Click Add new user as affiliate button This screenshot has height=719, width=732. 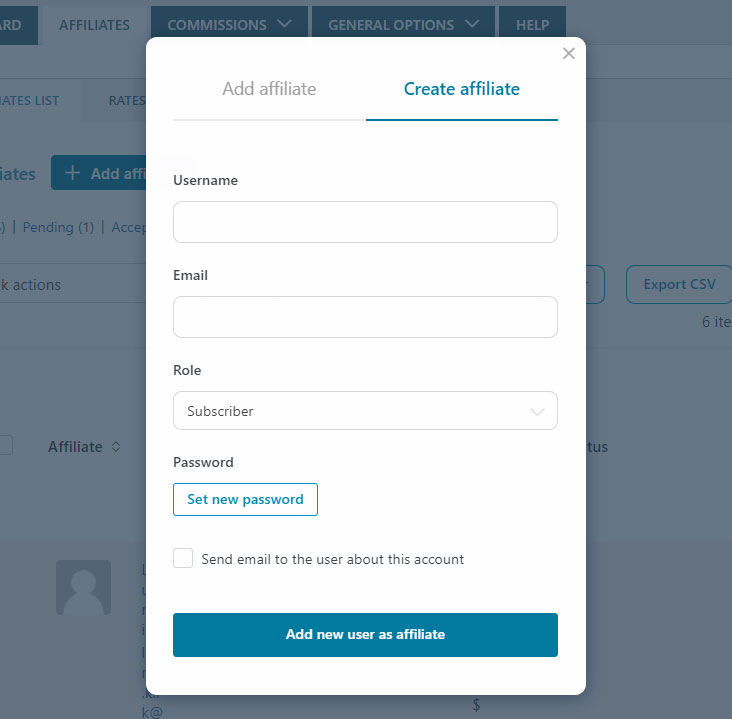[365, 634]
